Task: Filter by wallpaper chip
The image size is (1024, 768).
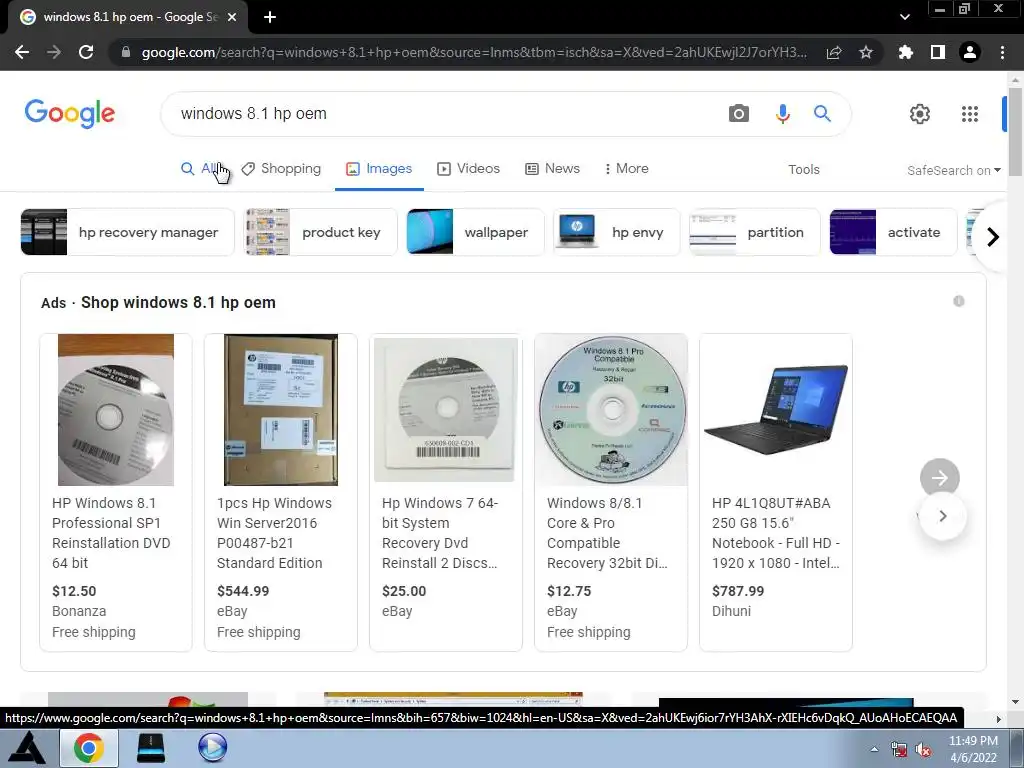Action: click(475, 232)
